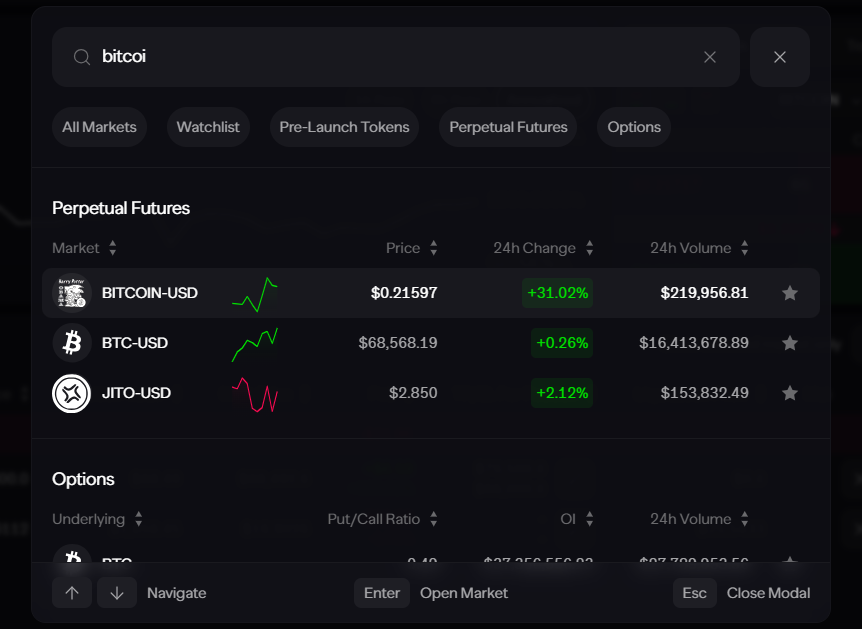
Task: Star BITCOIN-USD to add to watchlist
Action: pyautogui.click(x=790, y=293)
